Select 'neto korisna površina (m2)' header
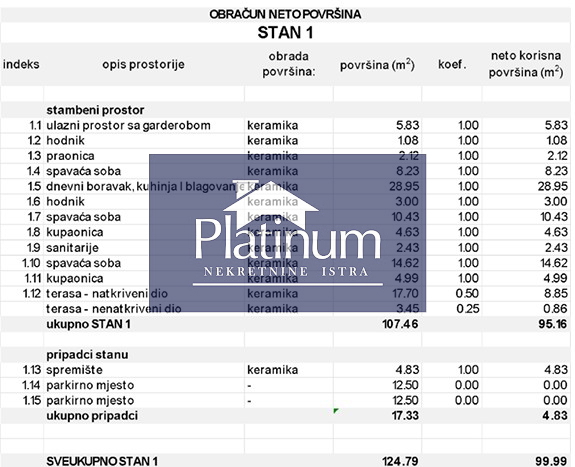 tap(526, 64)
